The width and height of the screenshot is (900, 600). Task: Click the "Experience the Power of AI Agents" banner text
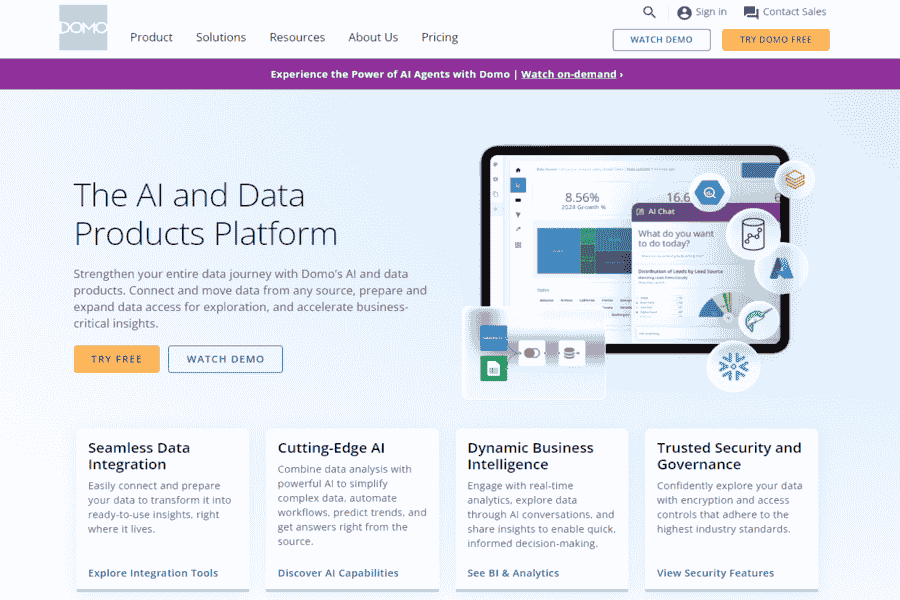(x=390, y=74)
